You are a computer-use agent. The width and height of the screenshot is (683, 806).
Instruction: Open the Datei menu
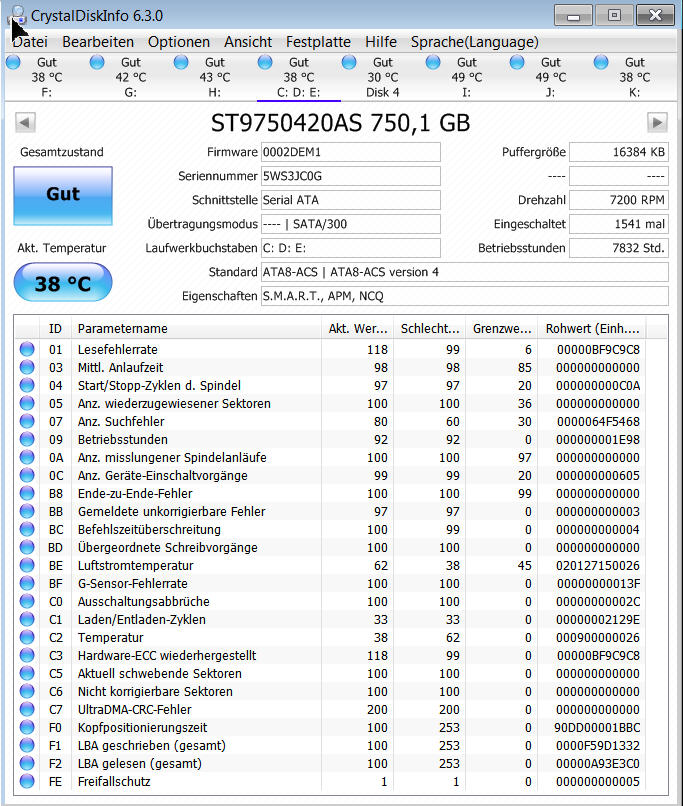(30, 42)
